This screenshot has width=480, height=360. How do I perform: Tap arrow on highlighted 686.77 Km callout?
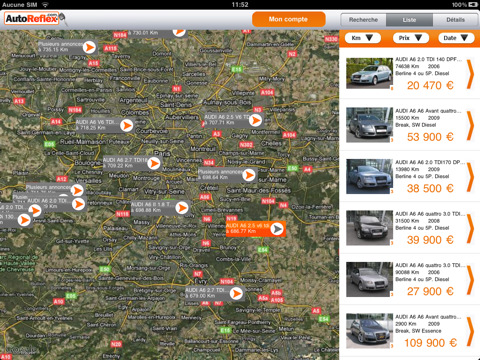[277, 229]
